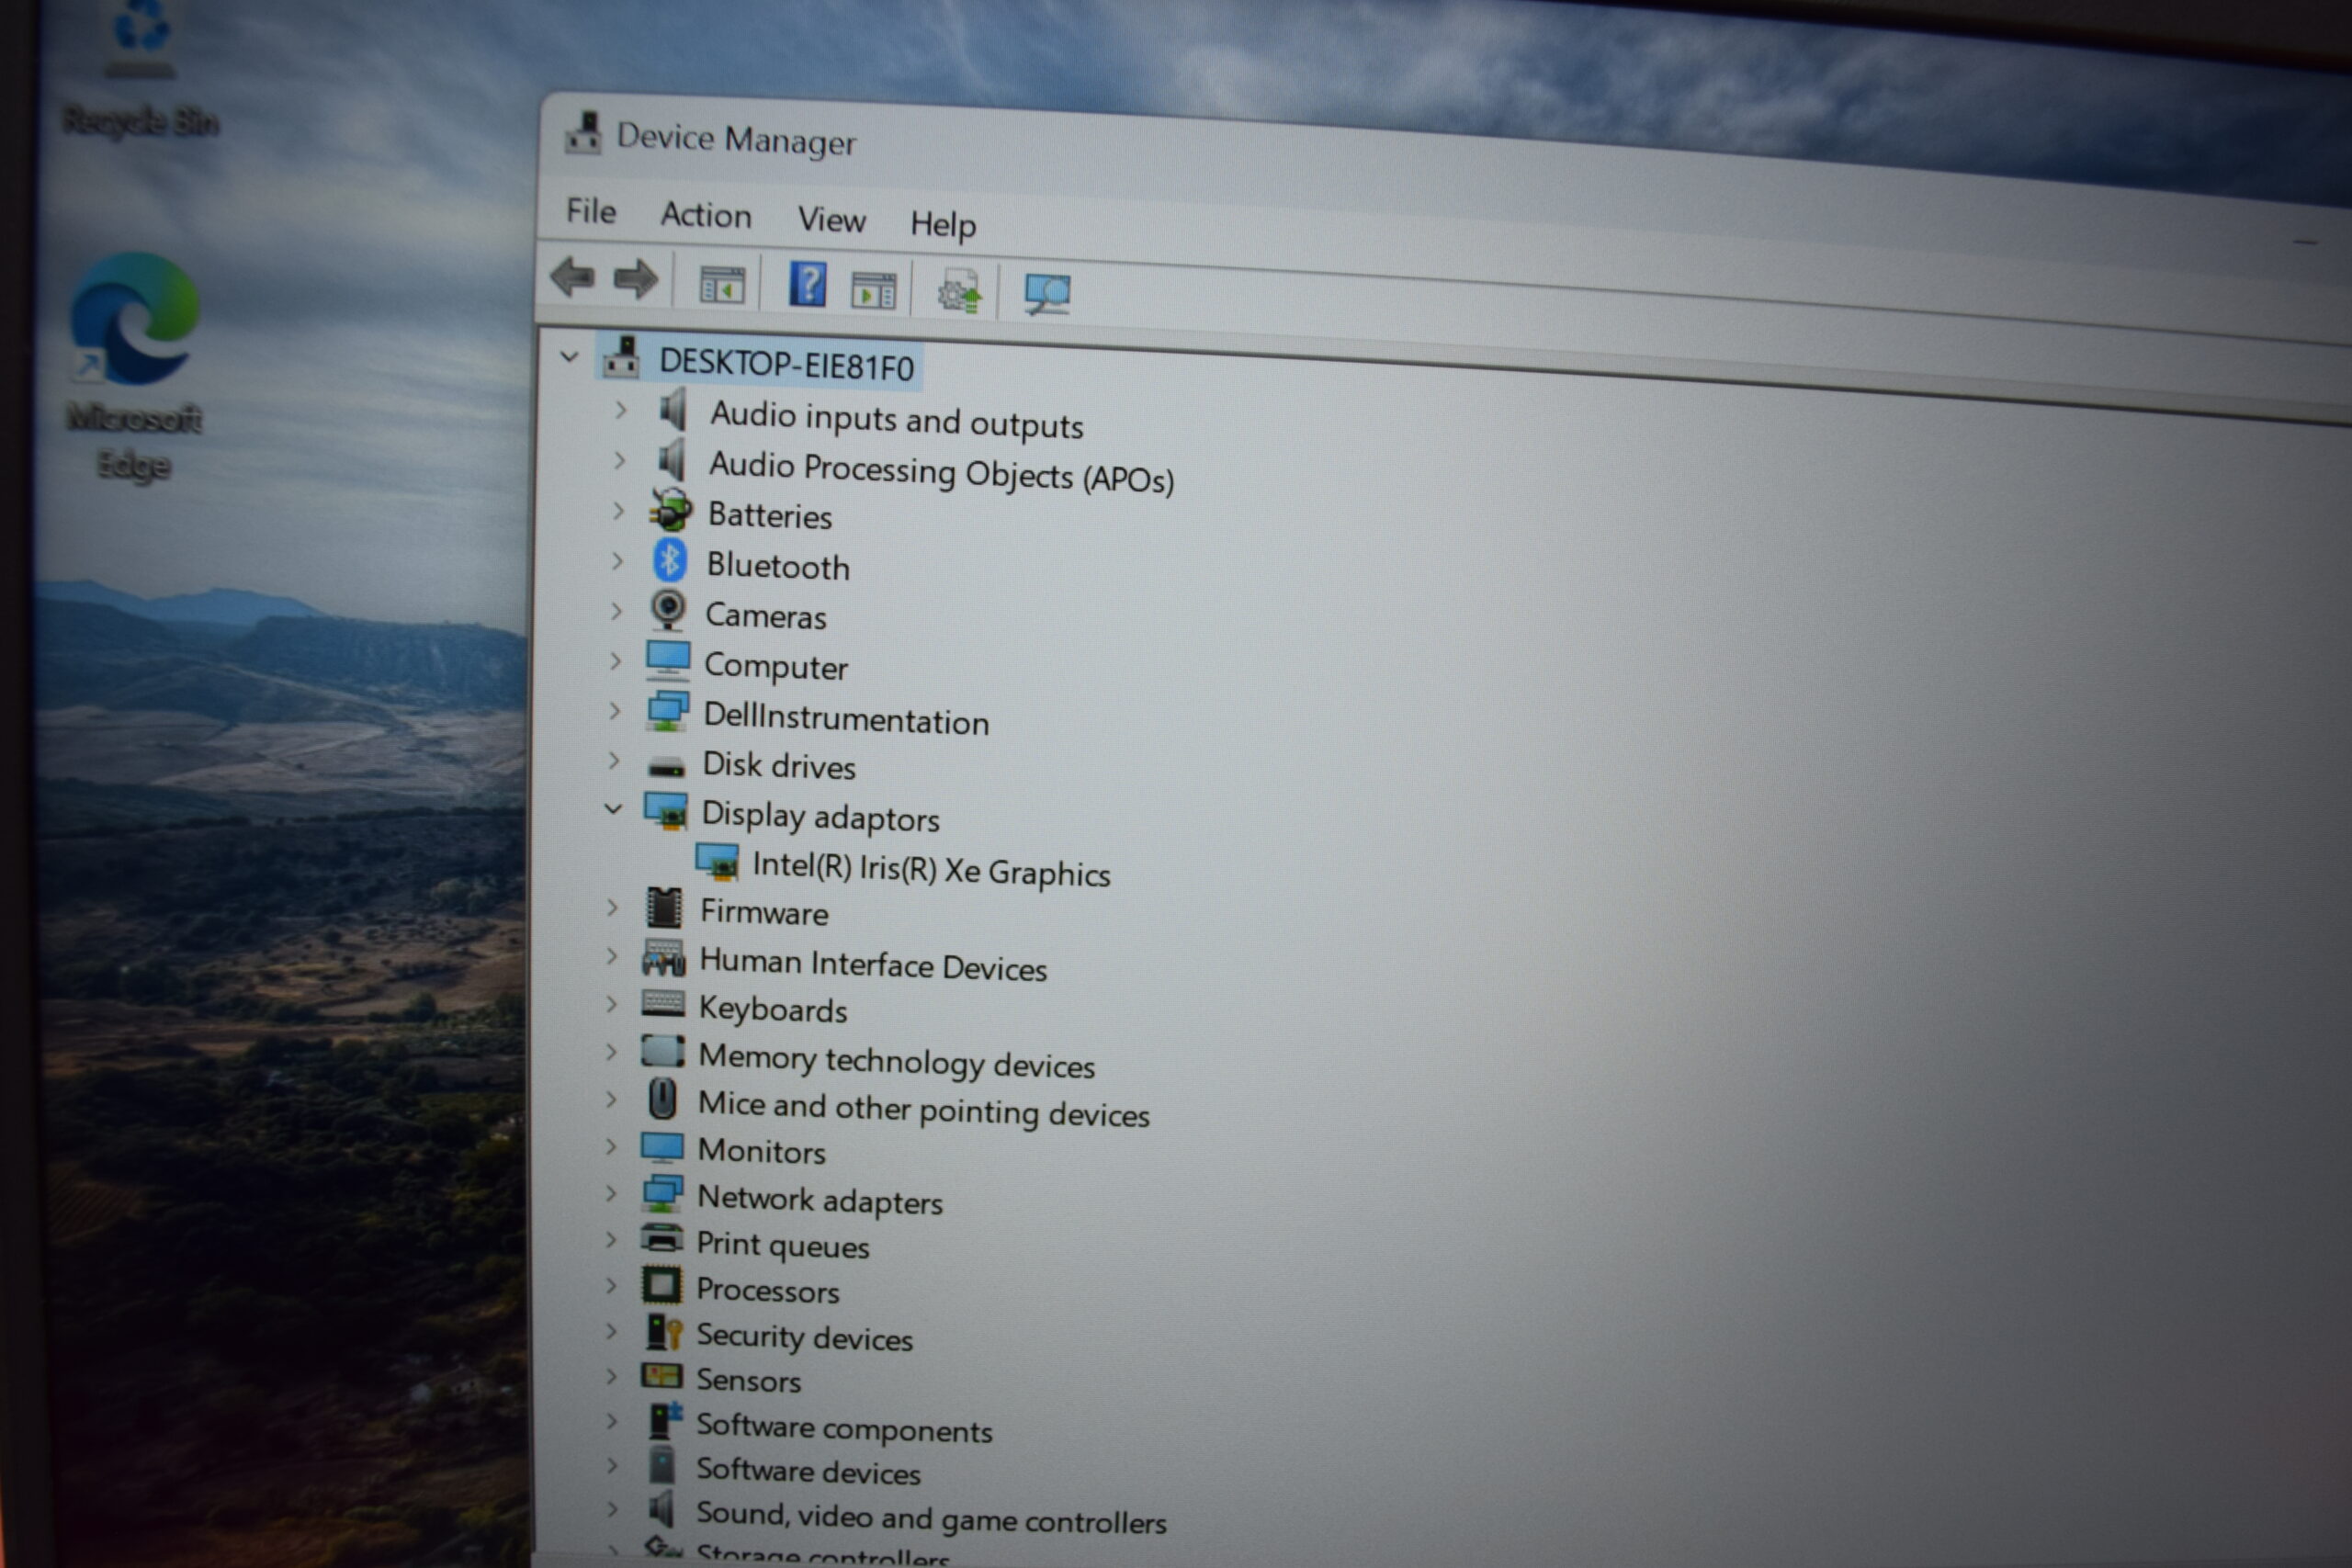
Task: Click the Bluetooth category icon
Action: click(669, 561)
